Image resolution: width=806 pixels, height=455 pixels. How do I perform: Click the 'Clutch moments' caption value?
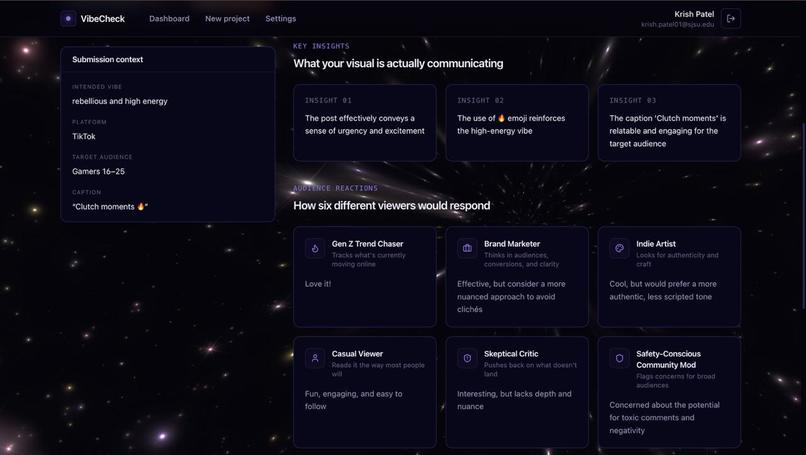coord(110,207)
